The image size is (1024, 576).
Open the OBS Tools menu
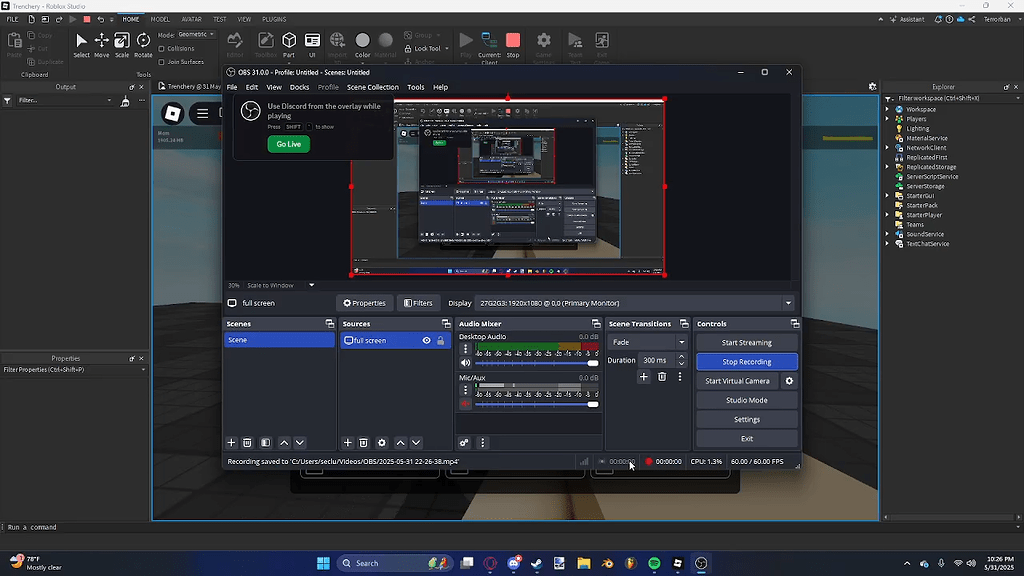click(x=415, y=87)
